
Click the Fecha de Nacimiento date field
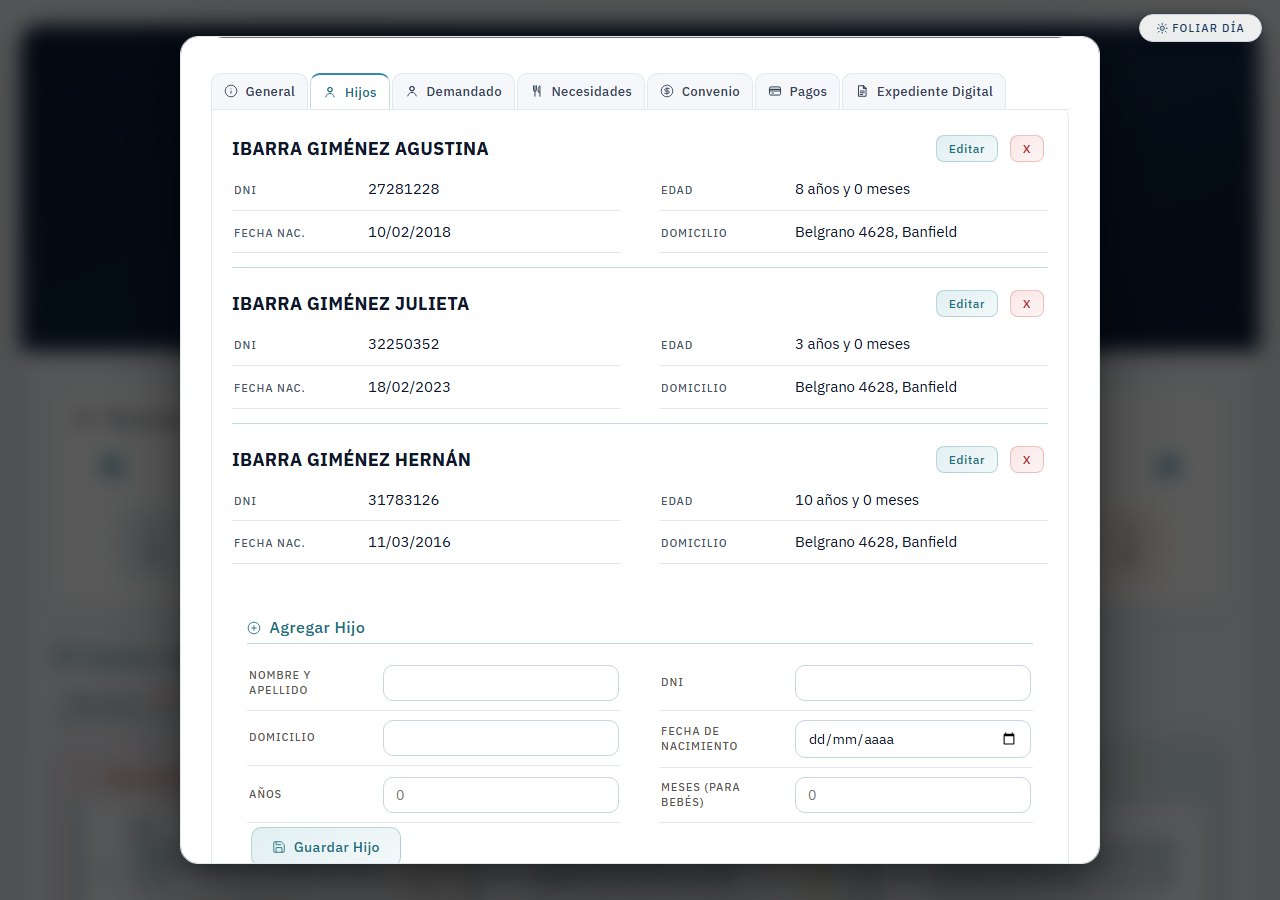[x=913, y=739]
